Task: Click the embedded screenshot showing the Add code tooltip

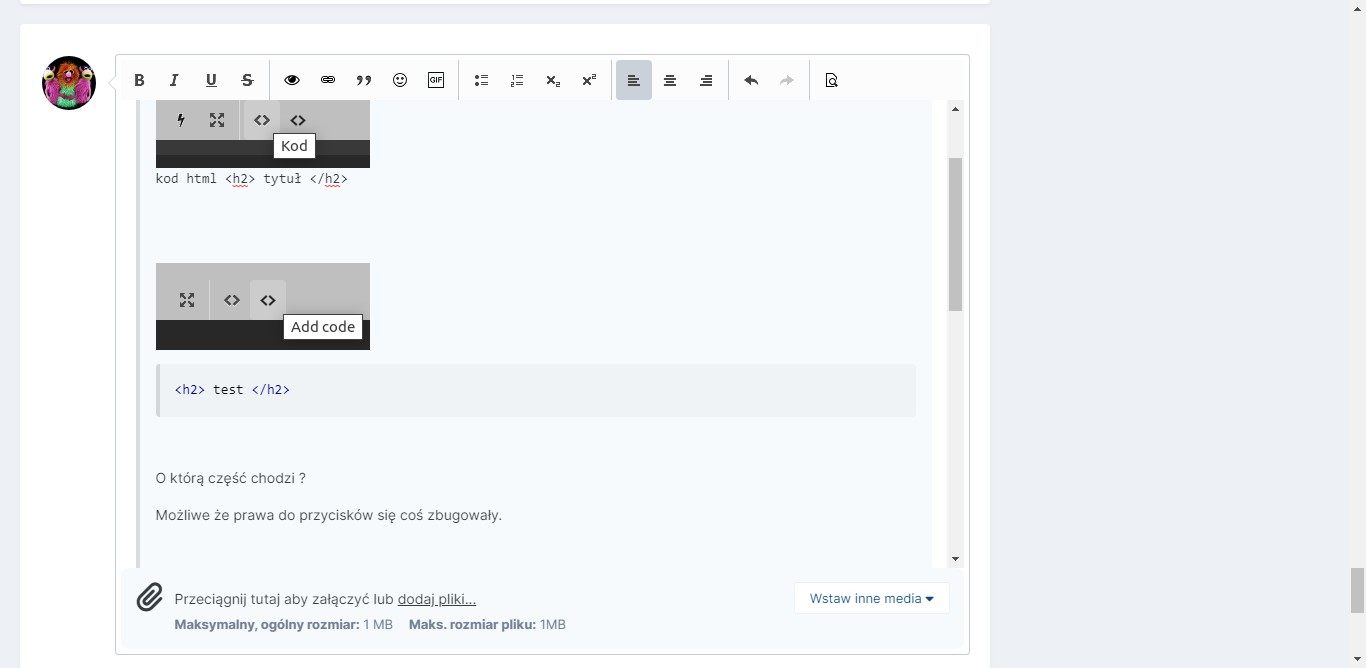Action: click(263, 306)
